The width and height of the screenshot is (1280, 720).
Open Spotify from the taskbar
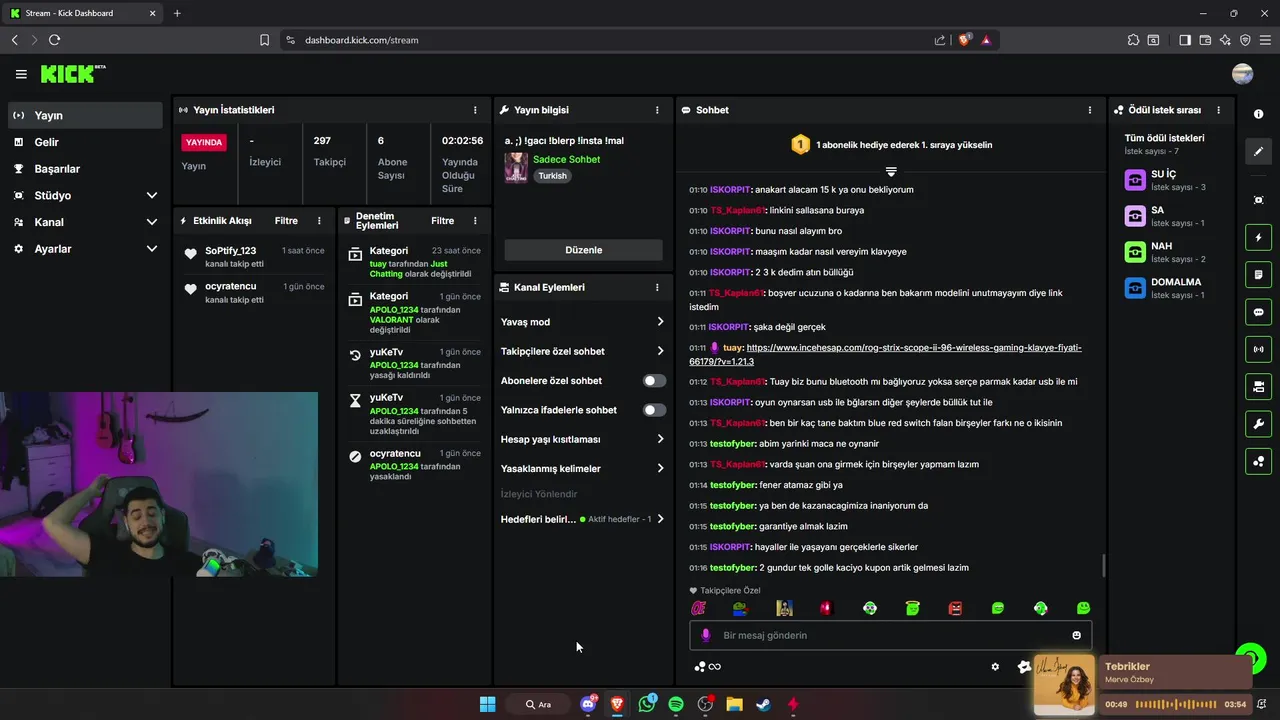pyautogui.click(x=676, y=704)
